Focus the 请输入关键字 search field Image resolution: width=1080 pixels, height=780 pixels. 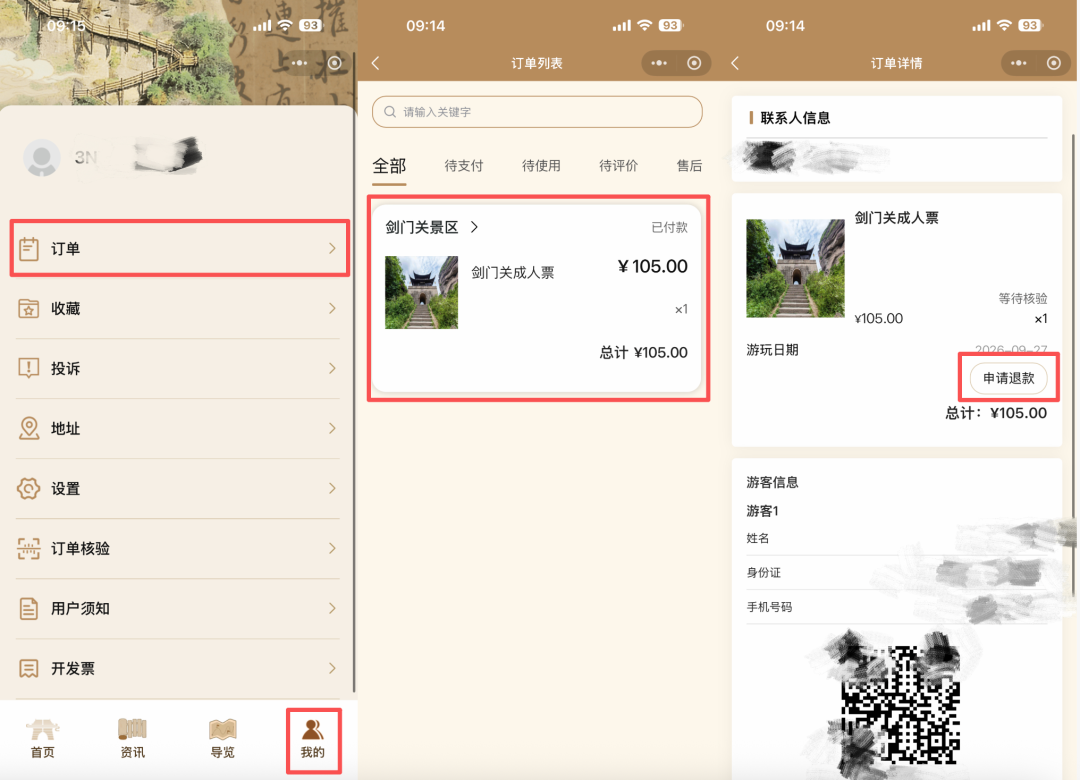[537, 112]
